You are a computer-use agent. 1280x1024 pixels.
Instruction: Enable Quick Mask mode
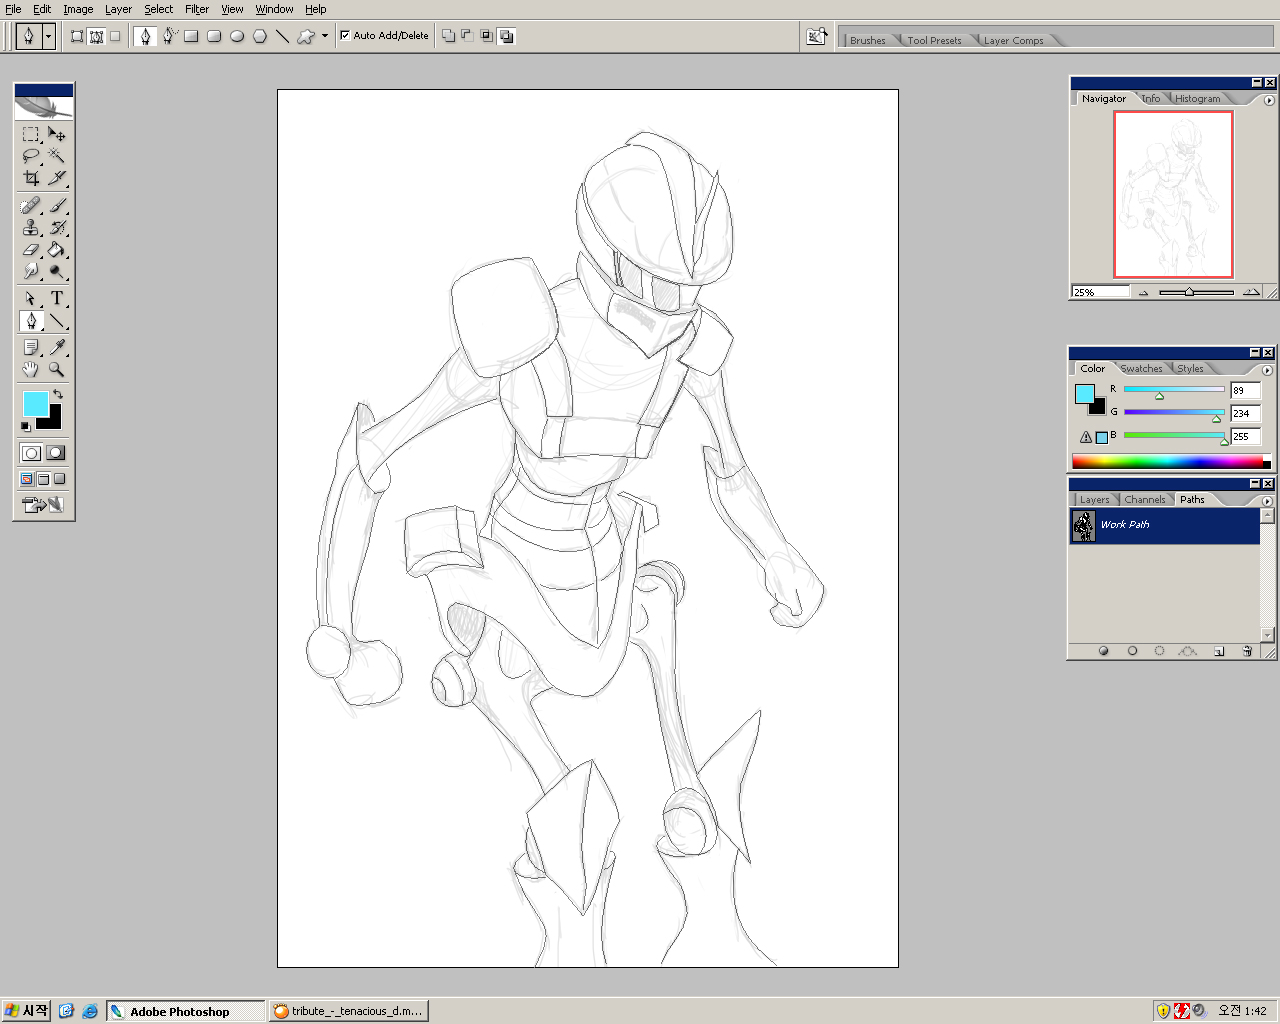click(x=56, y=453)
